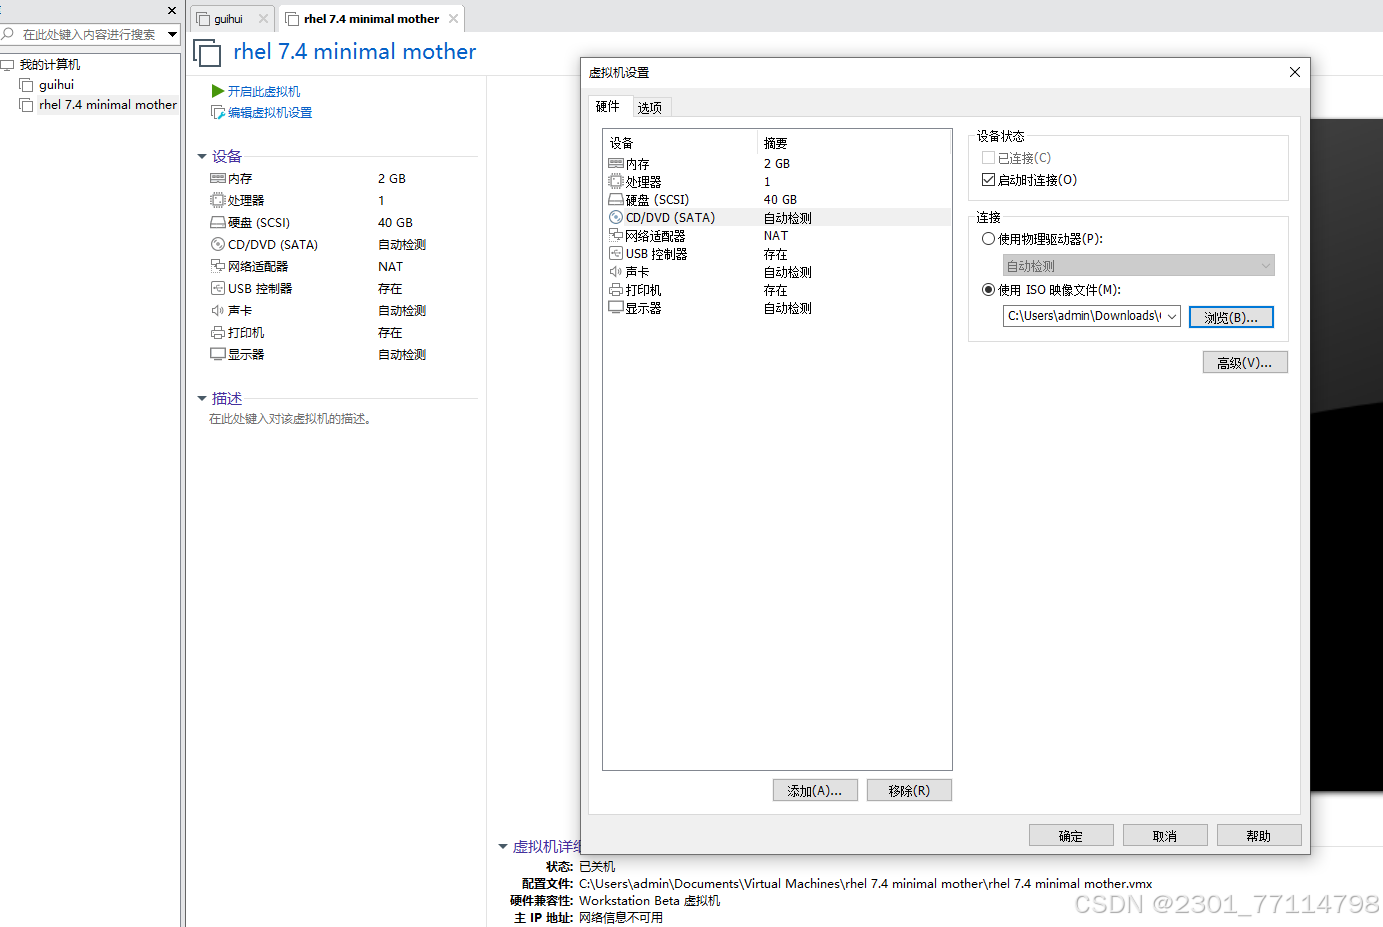
Task: Click the NAT summary value in dialog list
Action: pos(776,236)
